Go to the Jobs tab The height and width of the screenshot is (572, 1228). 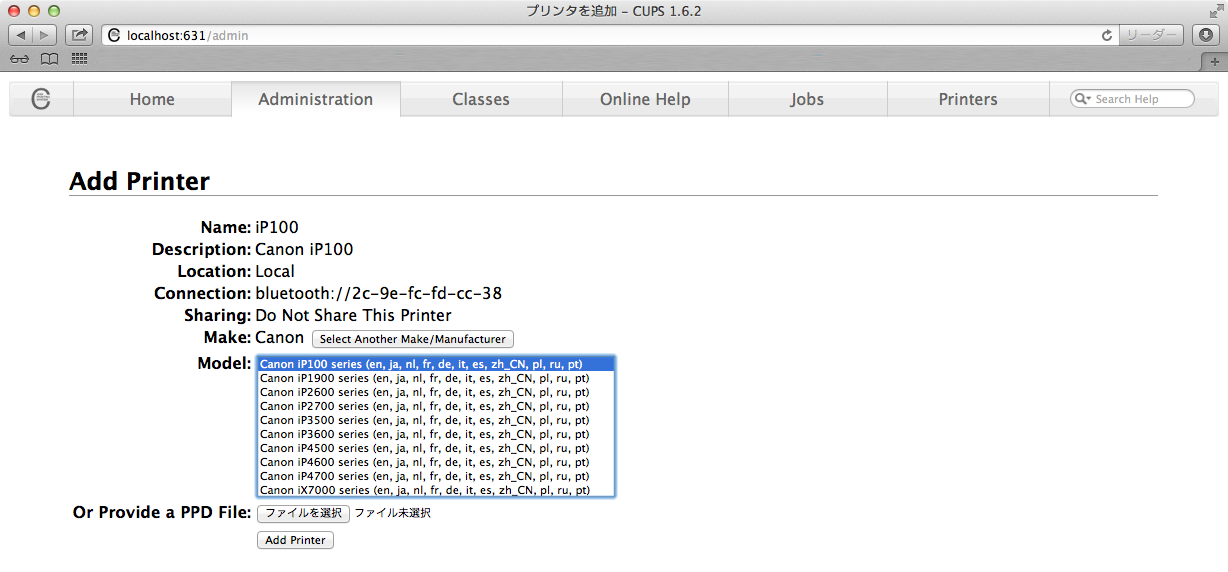click(807, 99)
